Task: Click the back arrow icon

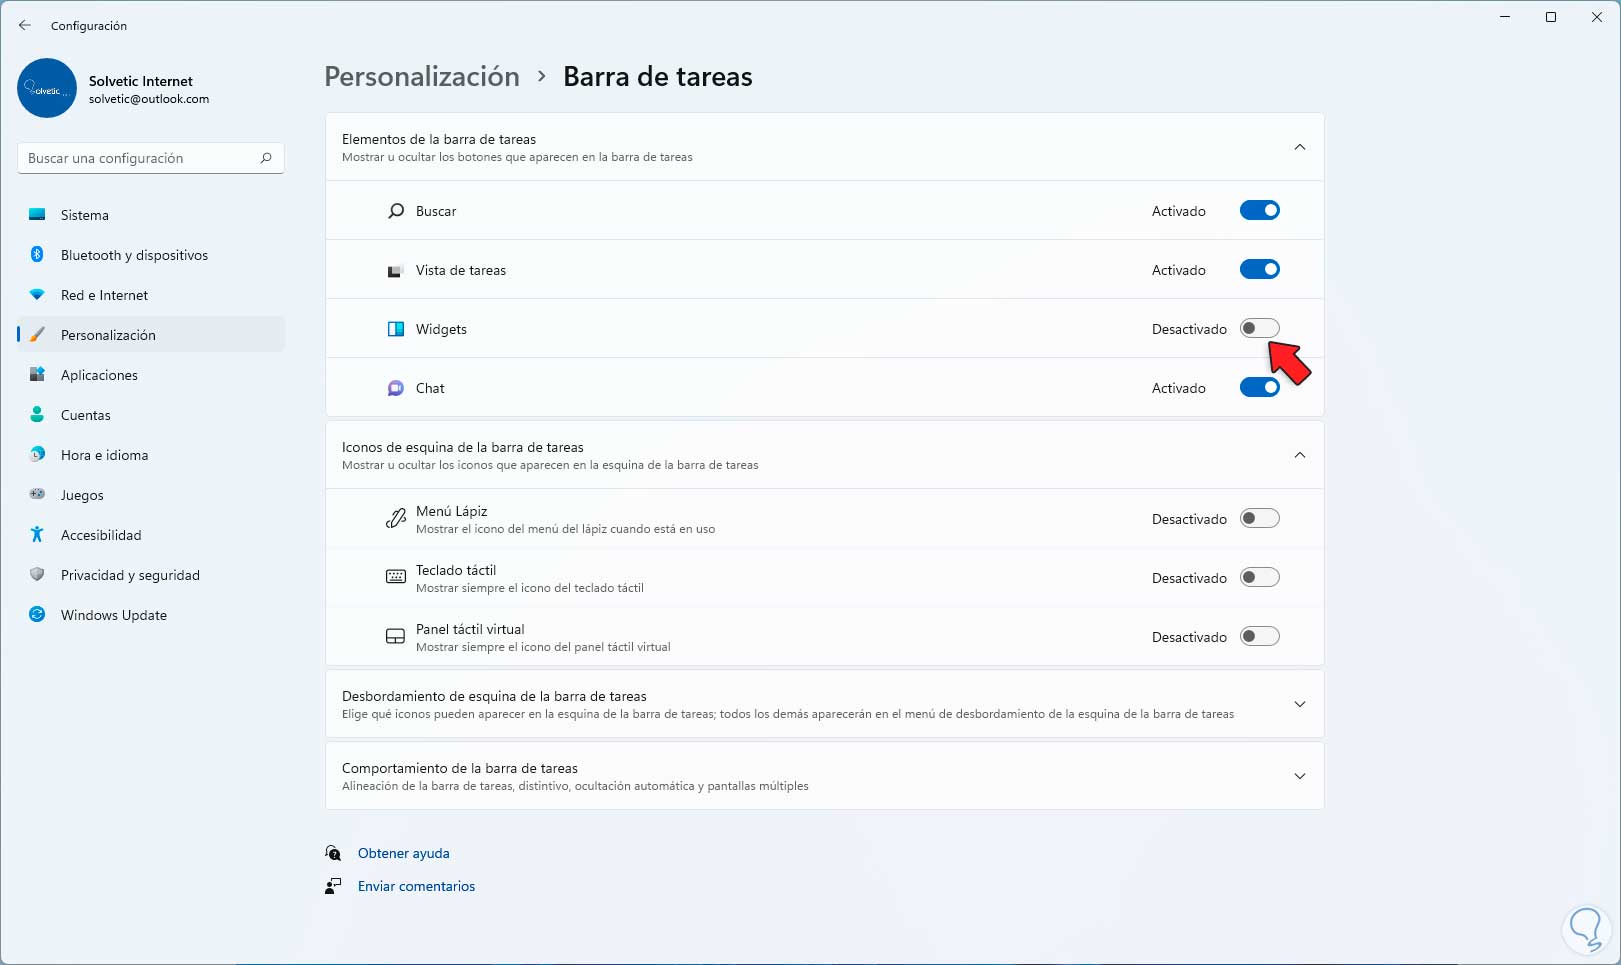Action: click(25, 25)
